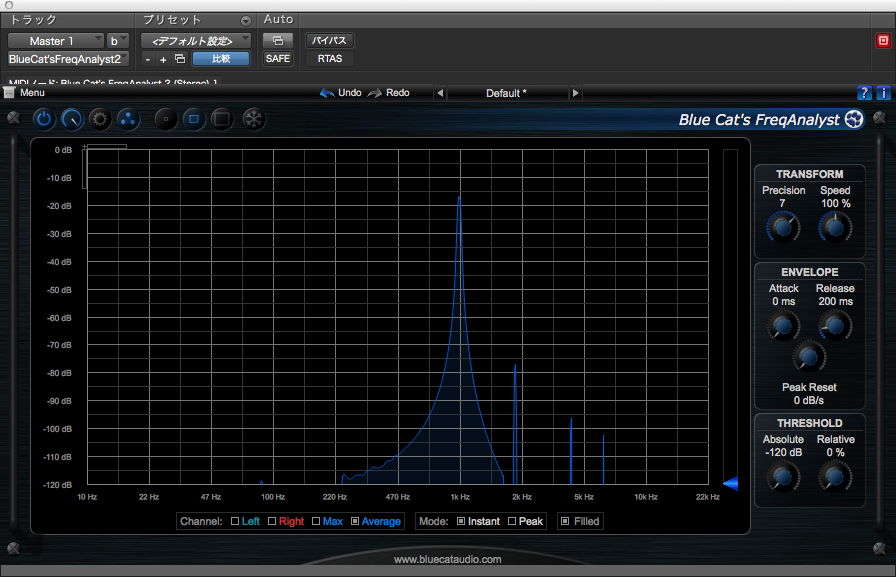
Task: Click the Precision value 7
Action: tap(782, 203)
